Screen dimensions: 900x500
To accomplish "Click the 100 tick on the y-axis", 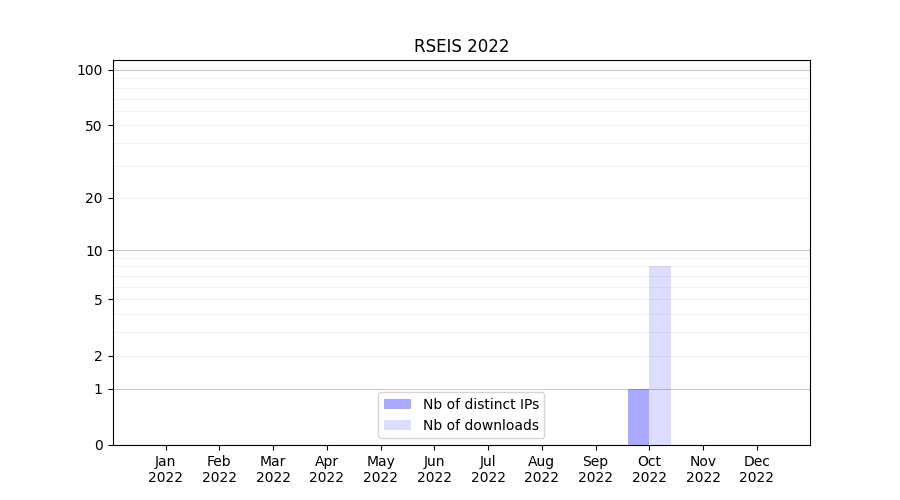I will point(90,70).
